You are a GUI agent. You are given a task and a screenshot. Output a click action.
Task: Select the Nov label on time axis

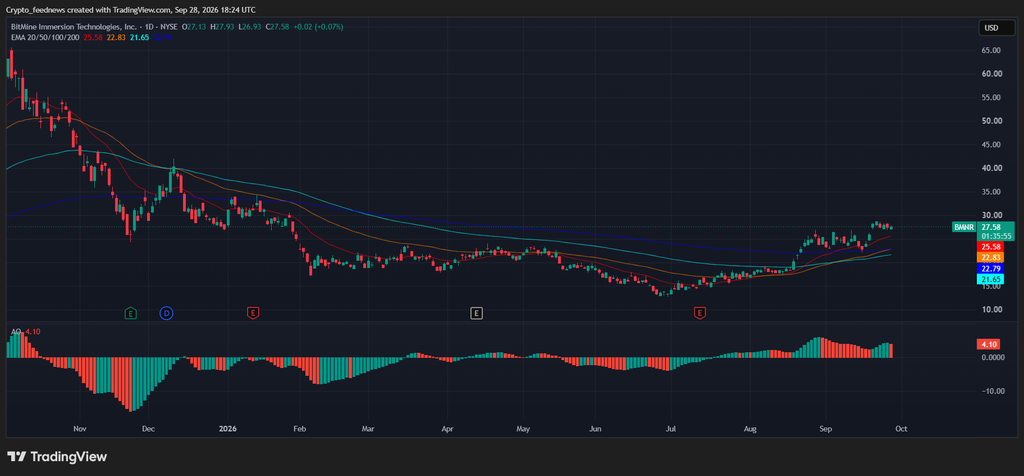[x=80, y=429]
